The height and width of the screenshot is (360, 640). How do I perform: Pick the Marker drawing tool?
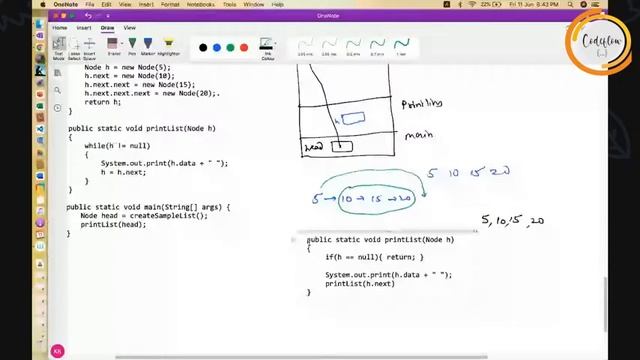[x=148, y=46]
